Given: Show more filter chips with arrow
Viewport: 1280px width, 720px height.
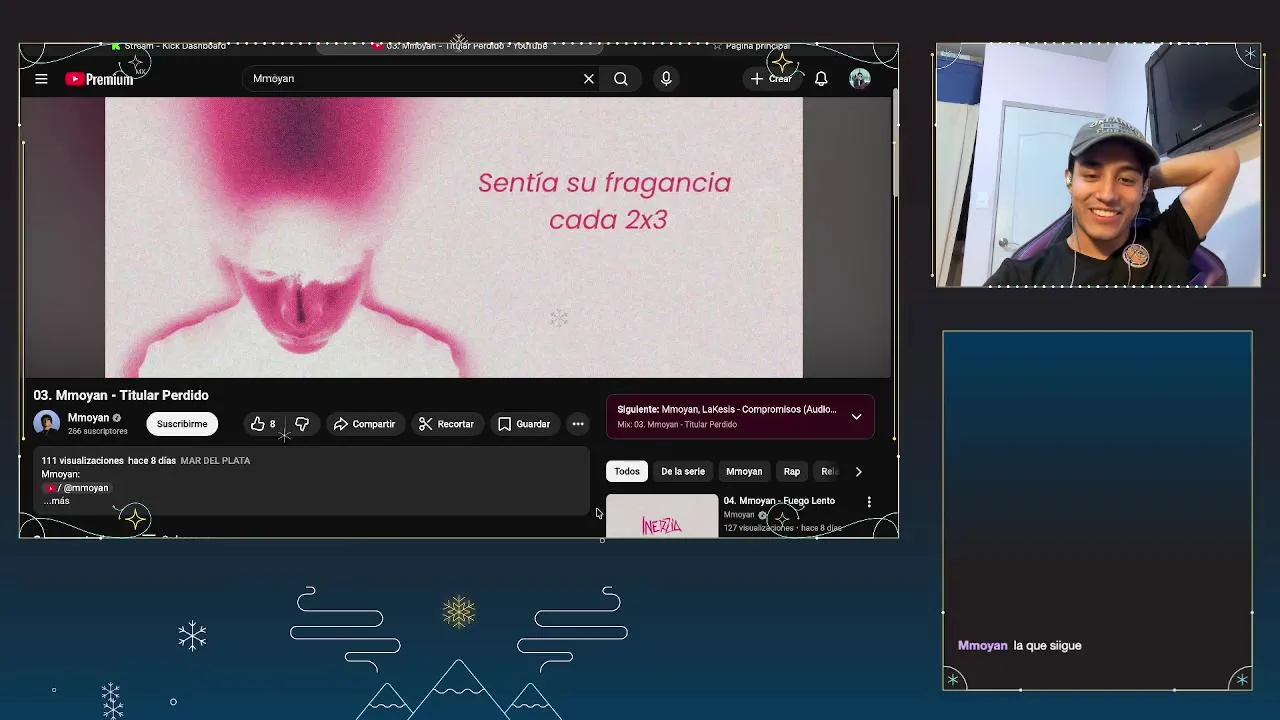Looking at the screenshot, I should 858,471.
